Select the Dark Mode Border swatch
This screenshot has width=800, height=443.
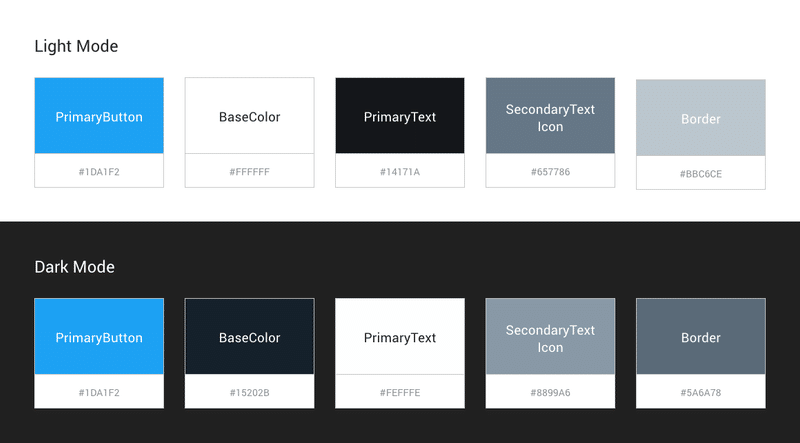pyautogui.click(x=701, y=336)
